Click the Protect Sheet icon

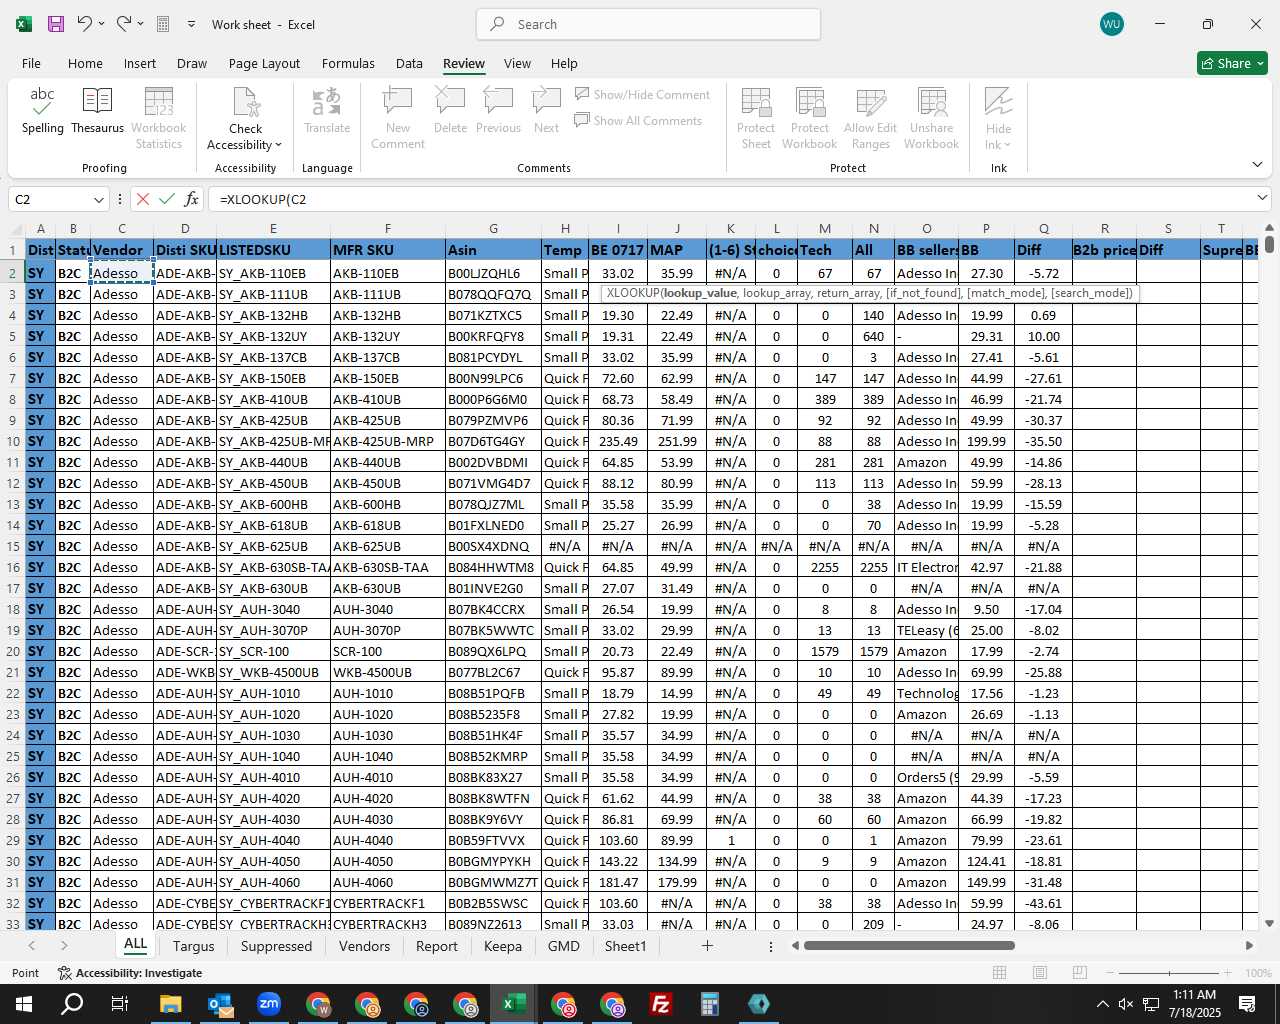pos(756,102)
